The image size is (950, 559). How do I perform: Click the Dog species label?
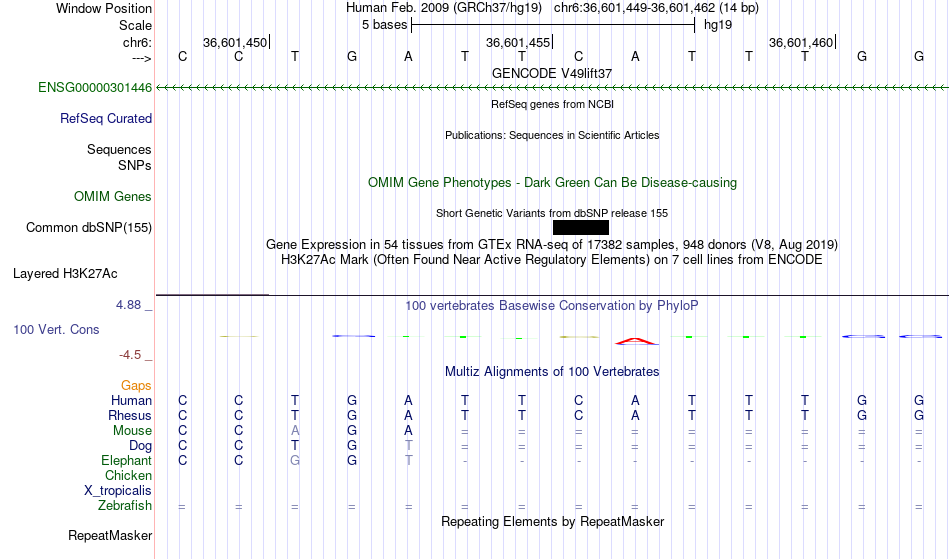click(140, 446)
